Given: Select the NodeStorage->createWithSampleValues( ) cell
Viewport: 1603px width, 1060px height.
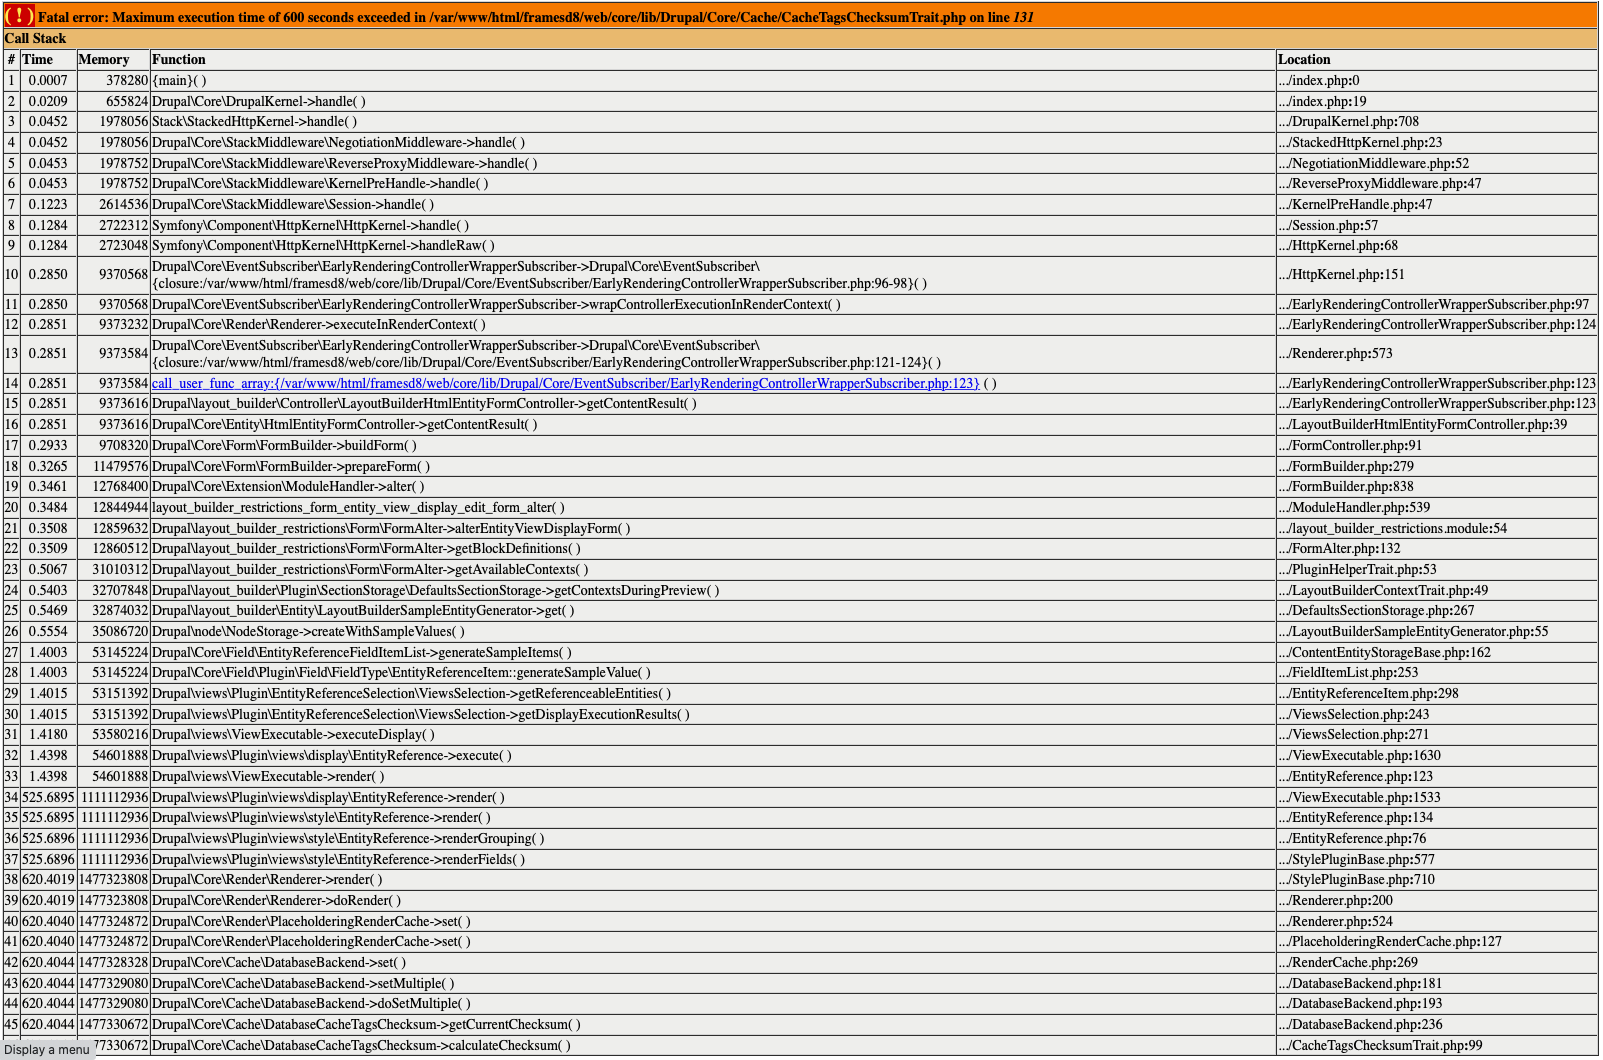Looking at the screenshot, I should point(713,632).
